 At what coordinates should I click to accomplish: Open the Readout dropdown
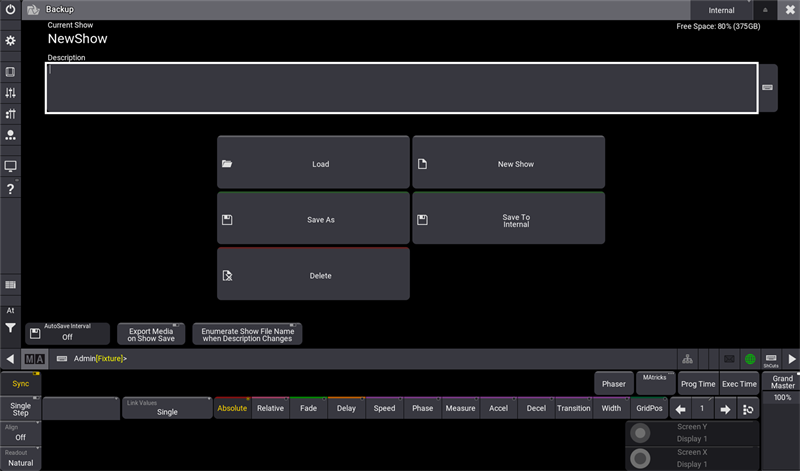tap(20, 458)
